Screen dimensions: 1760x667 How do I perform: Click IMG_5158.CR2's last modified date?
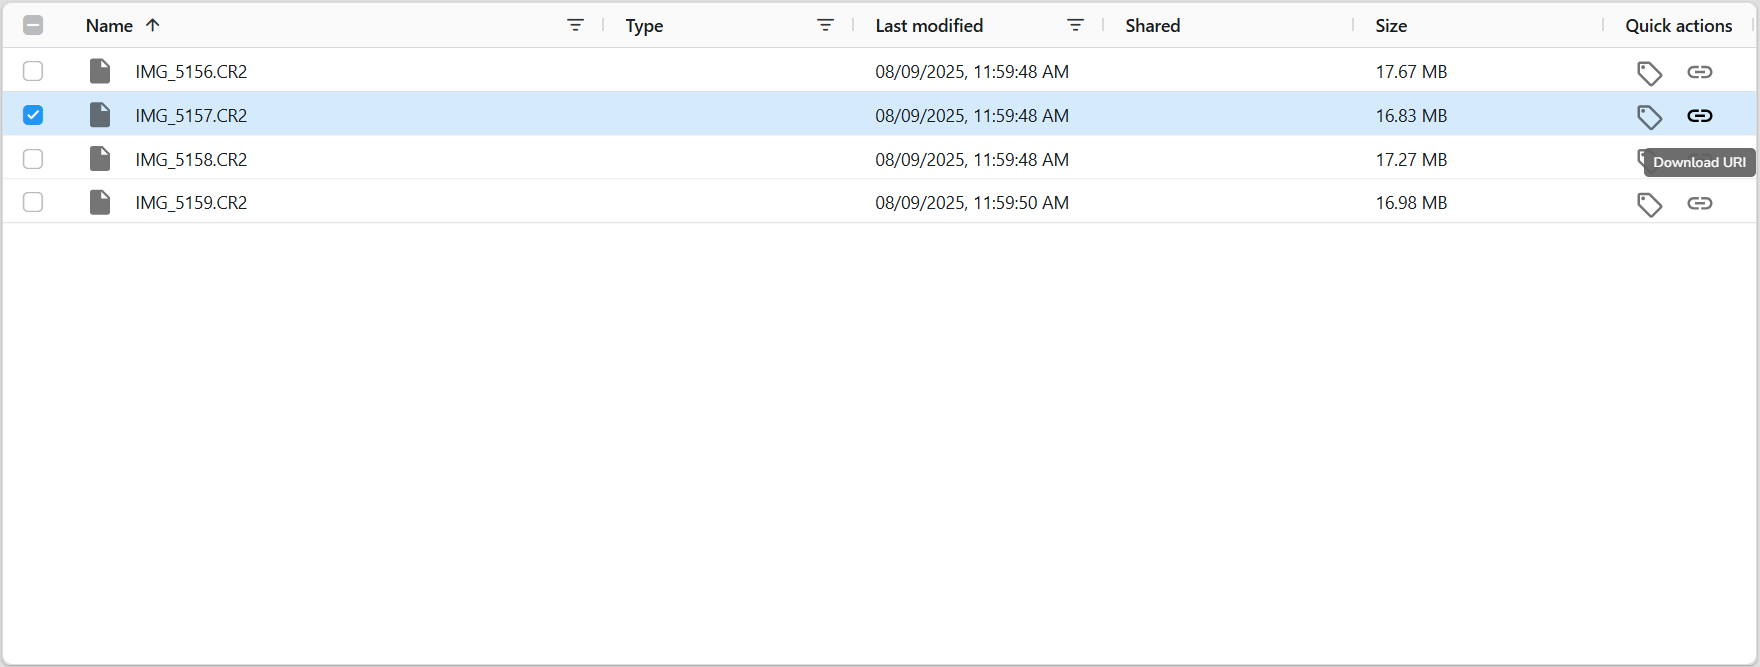[x=972, y=160]
